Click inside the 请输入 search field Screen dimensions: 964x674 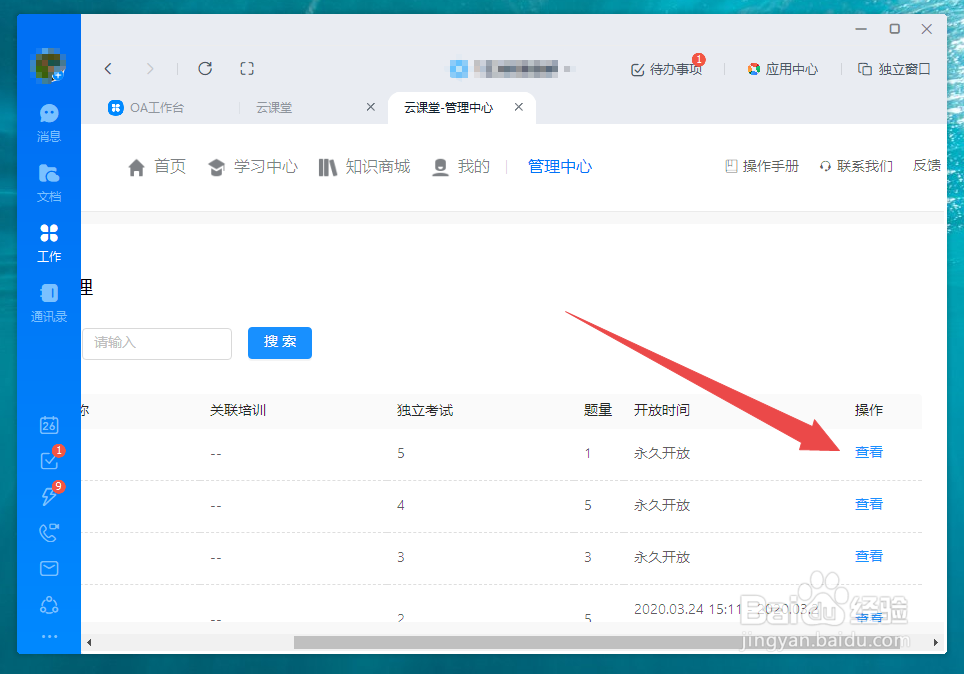point(156,344)
